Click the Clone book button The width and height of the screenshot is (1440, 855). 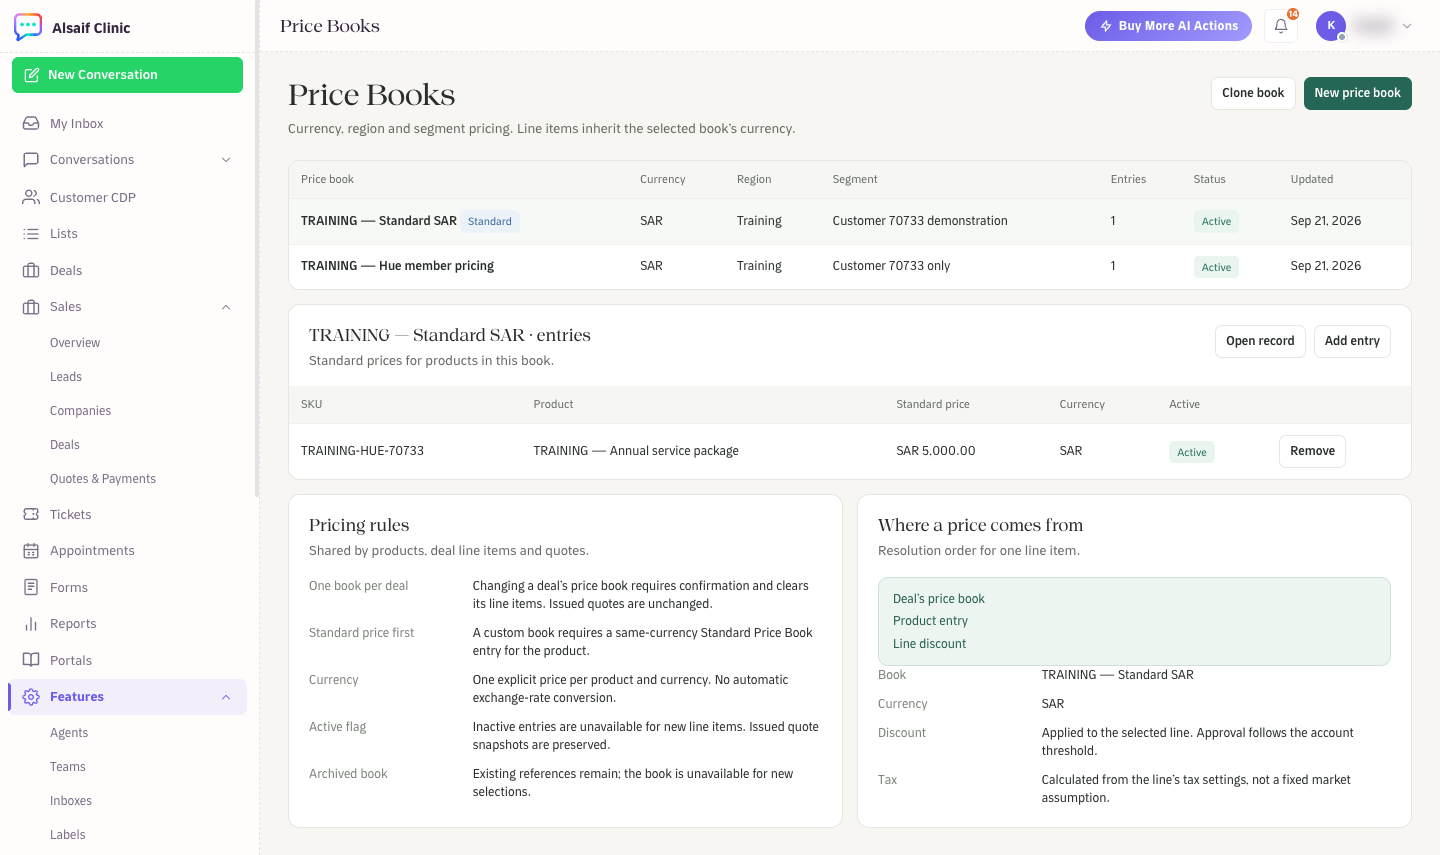pos(1253,93)
